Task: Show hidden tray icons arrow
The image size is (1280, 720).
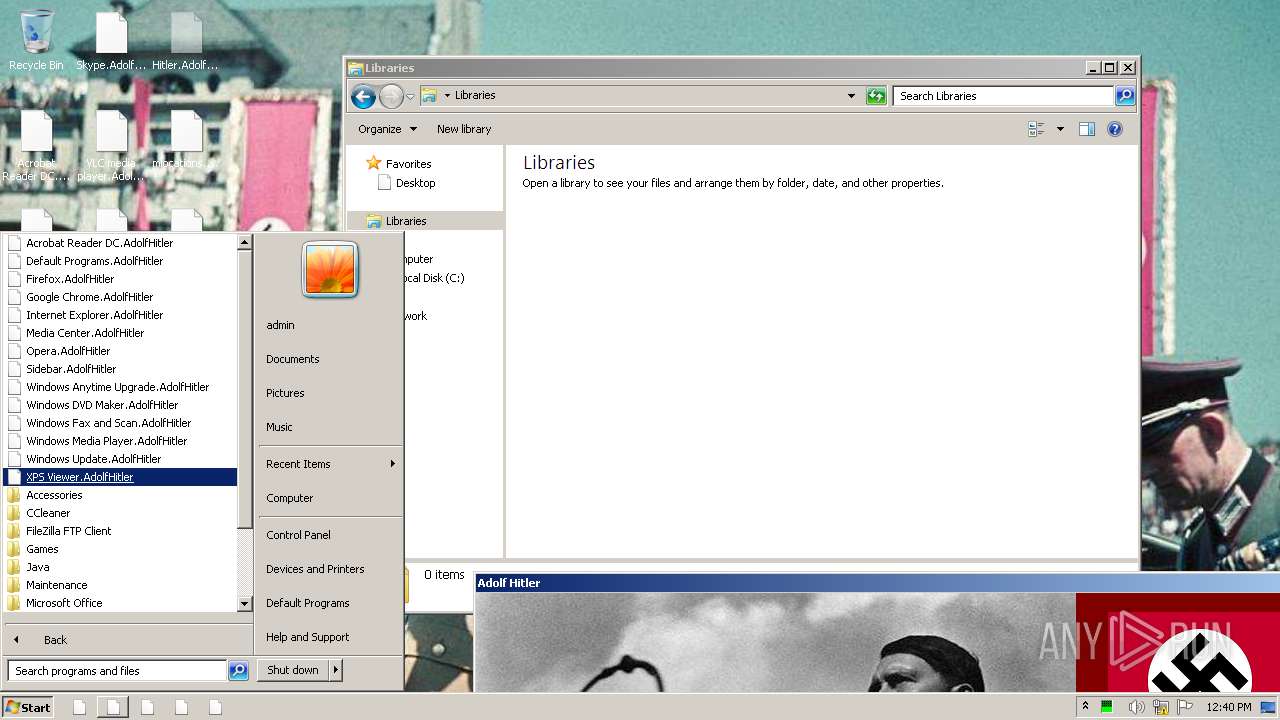Action: [x=1085, y=707]
